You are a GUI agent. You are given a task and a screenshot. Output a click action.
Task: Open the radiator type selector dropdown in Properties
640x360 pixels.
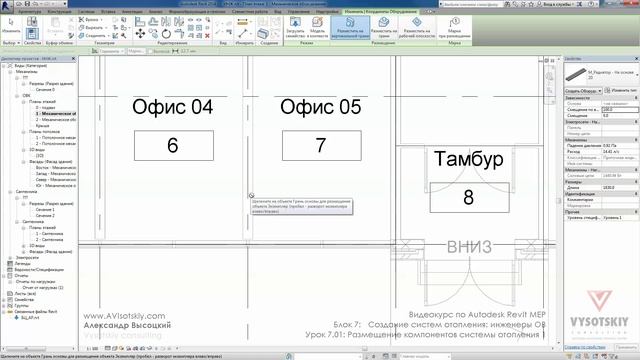tap(637, 75)
